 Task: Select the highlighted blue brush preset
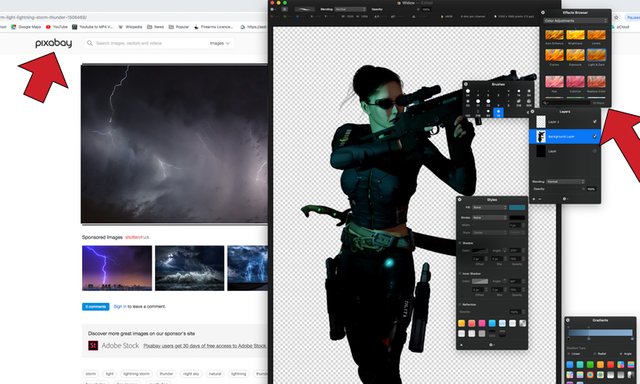tap(498, 113)
